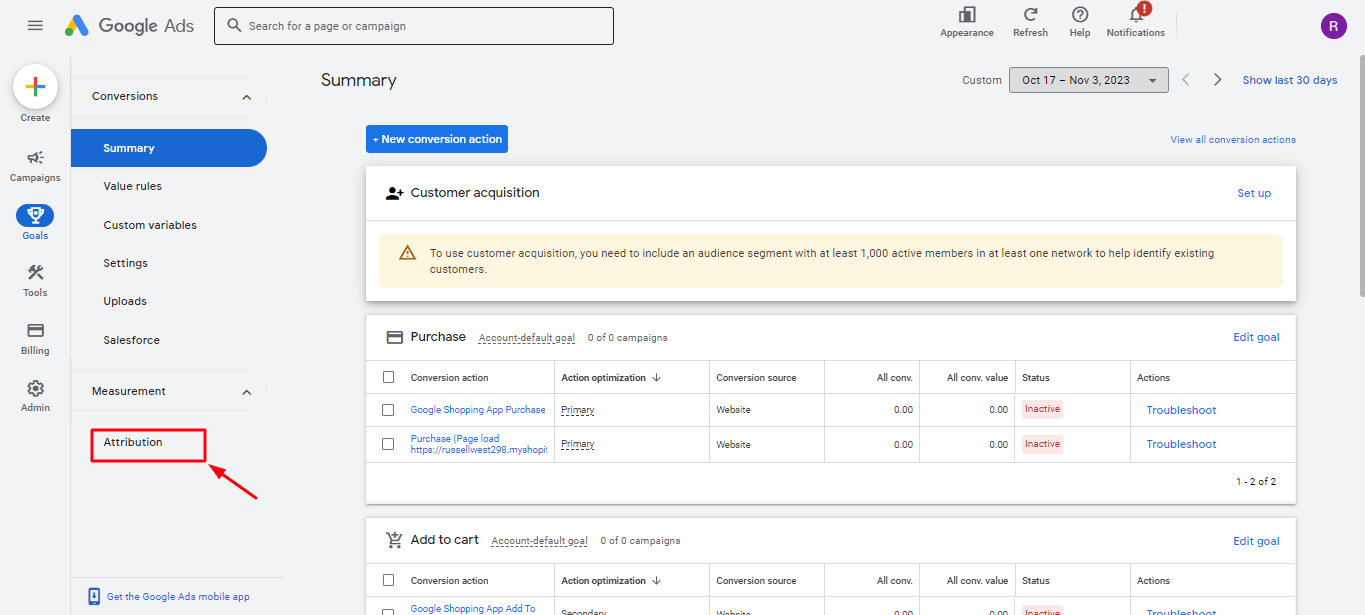The width and height of the screenshot is (1365, 615).
Task: Open Goals trophy icon
Action: coord(35,215)
